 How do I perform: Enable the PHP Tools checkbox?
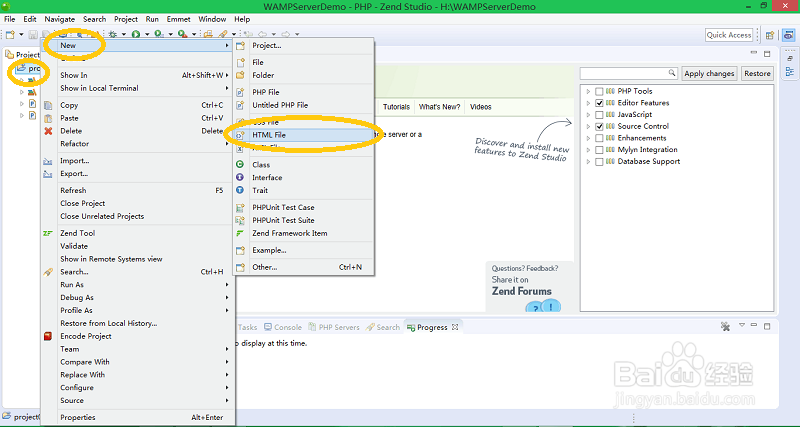pos(599,91)
